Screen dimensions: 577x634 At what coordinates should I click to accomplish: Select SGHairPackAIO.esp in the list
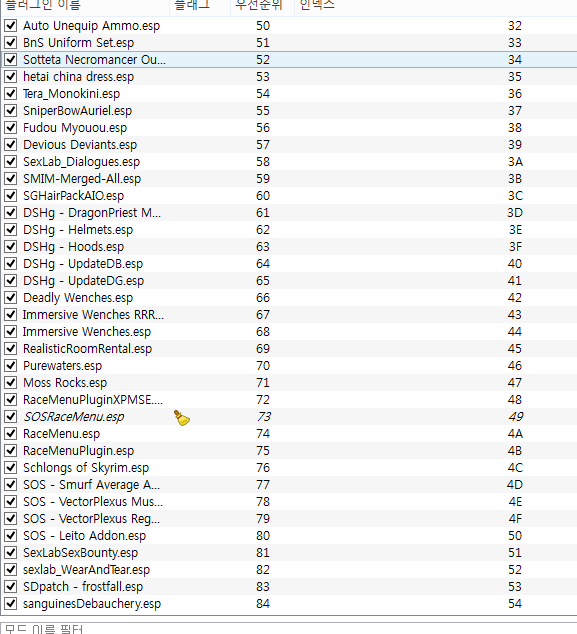[289, 196]
